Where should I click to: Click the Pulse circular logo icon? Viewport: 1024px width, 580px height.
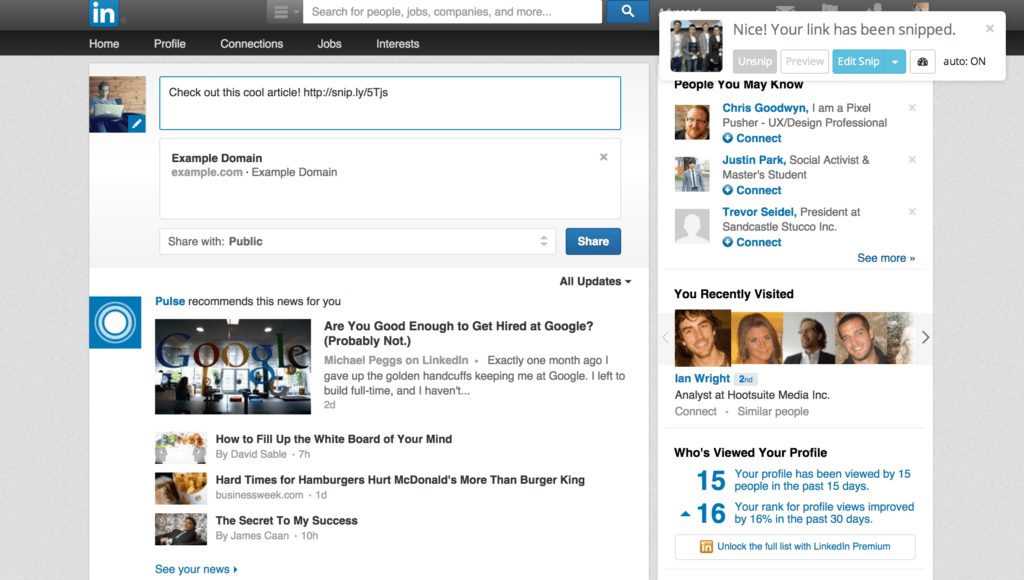[115, 322]
